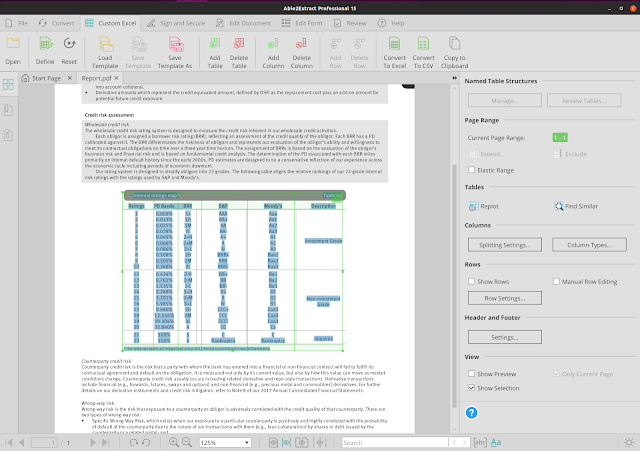640x451 pixels.
Task: Enable Manual Row Editing checkbox
Action: 556,281
